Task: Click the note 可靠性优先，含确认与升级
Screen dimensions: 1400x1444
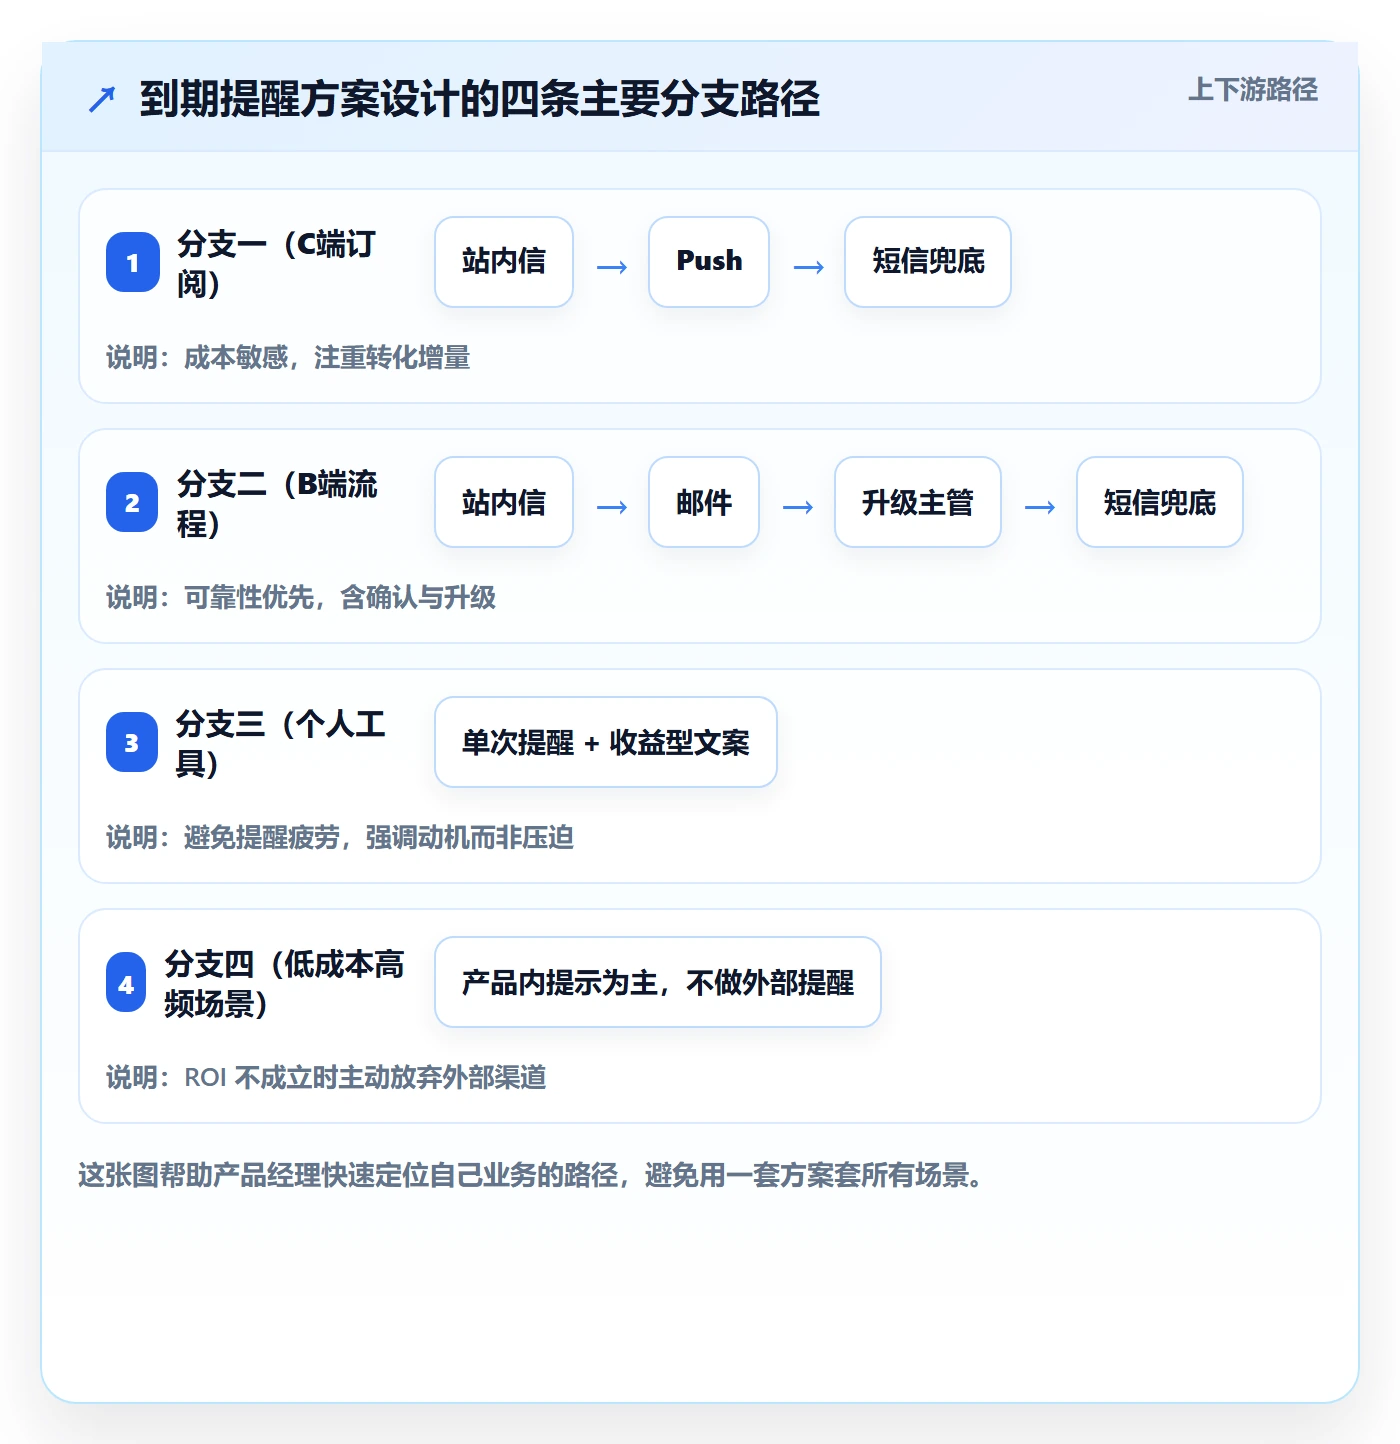Action: tap(340, 597)
